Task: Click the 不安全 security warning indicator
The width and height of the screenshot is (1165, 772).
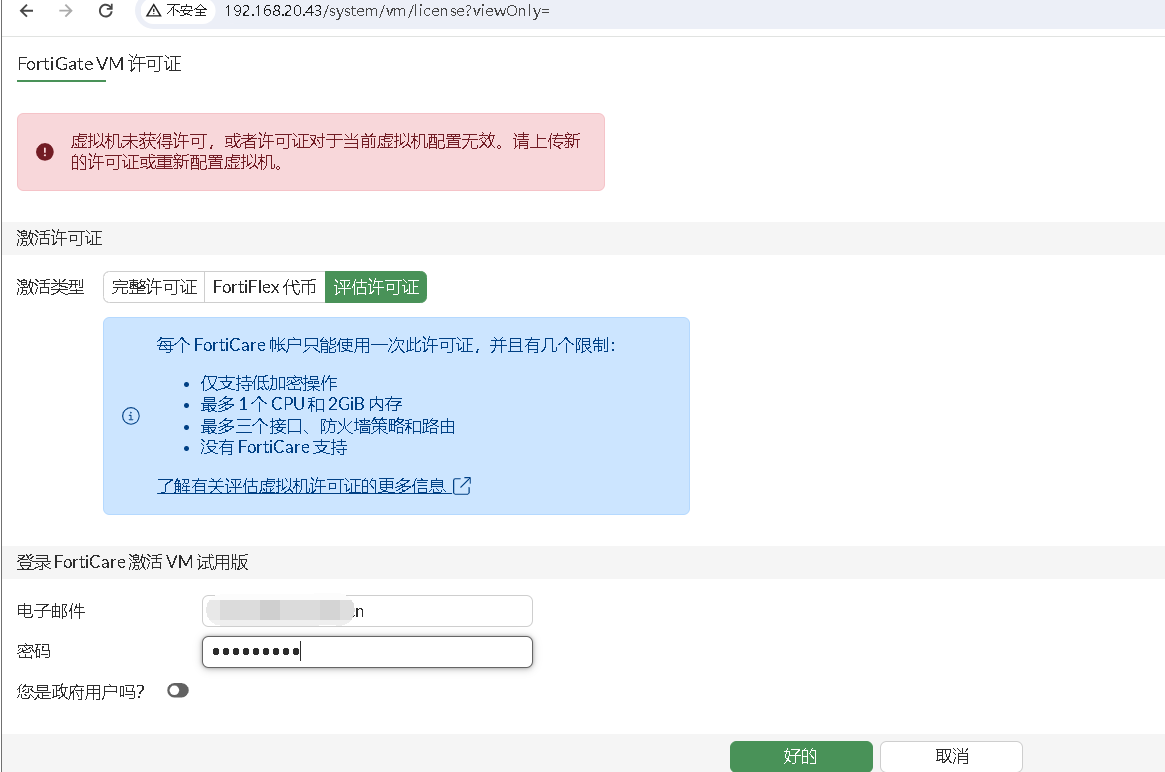Action: click(x=177, y=10)
